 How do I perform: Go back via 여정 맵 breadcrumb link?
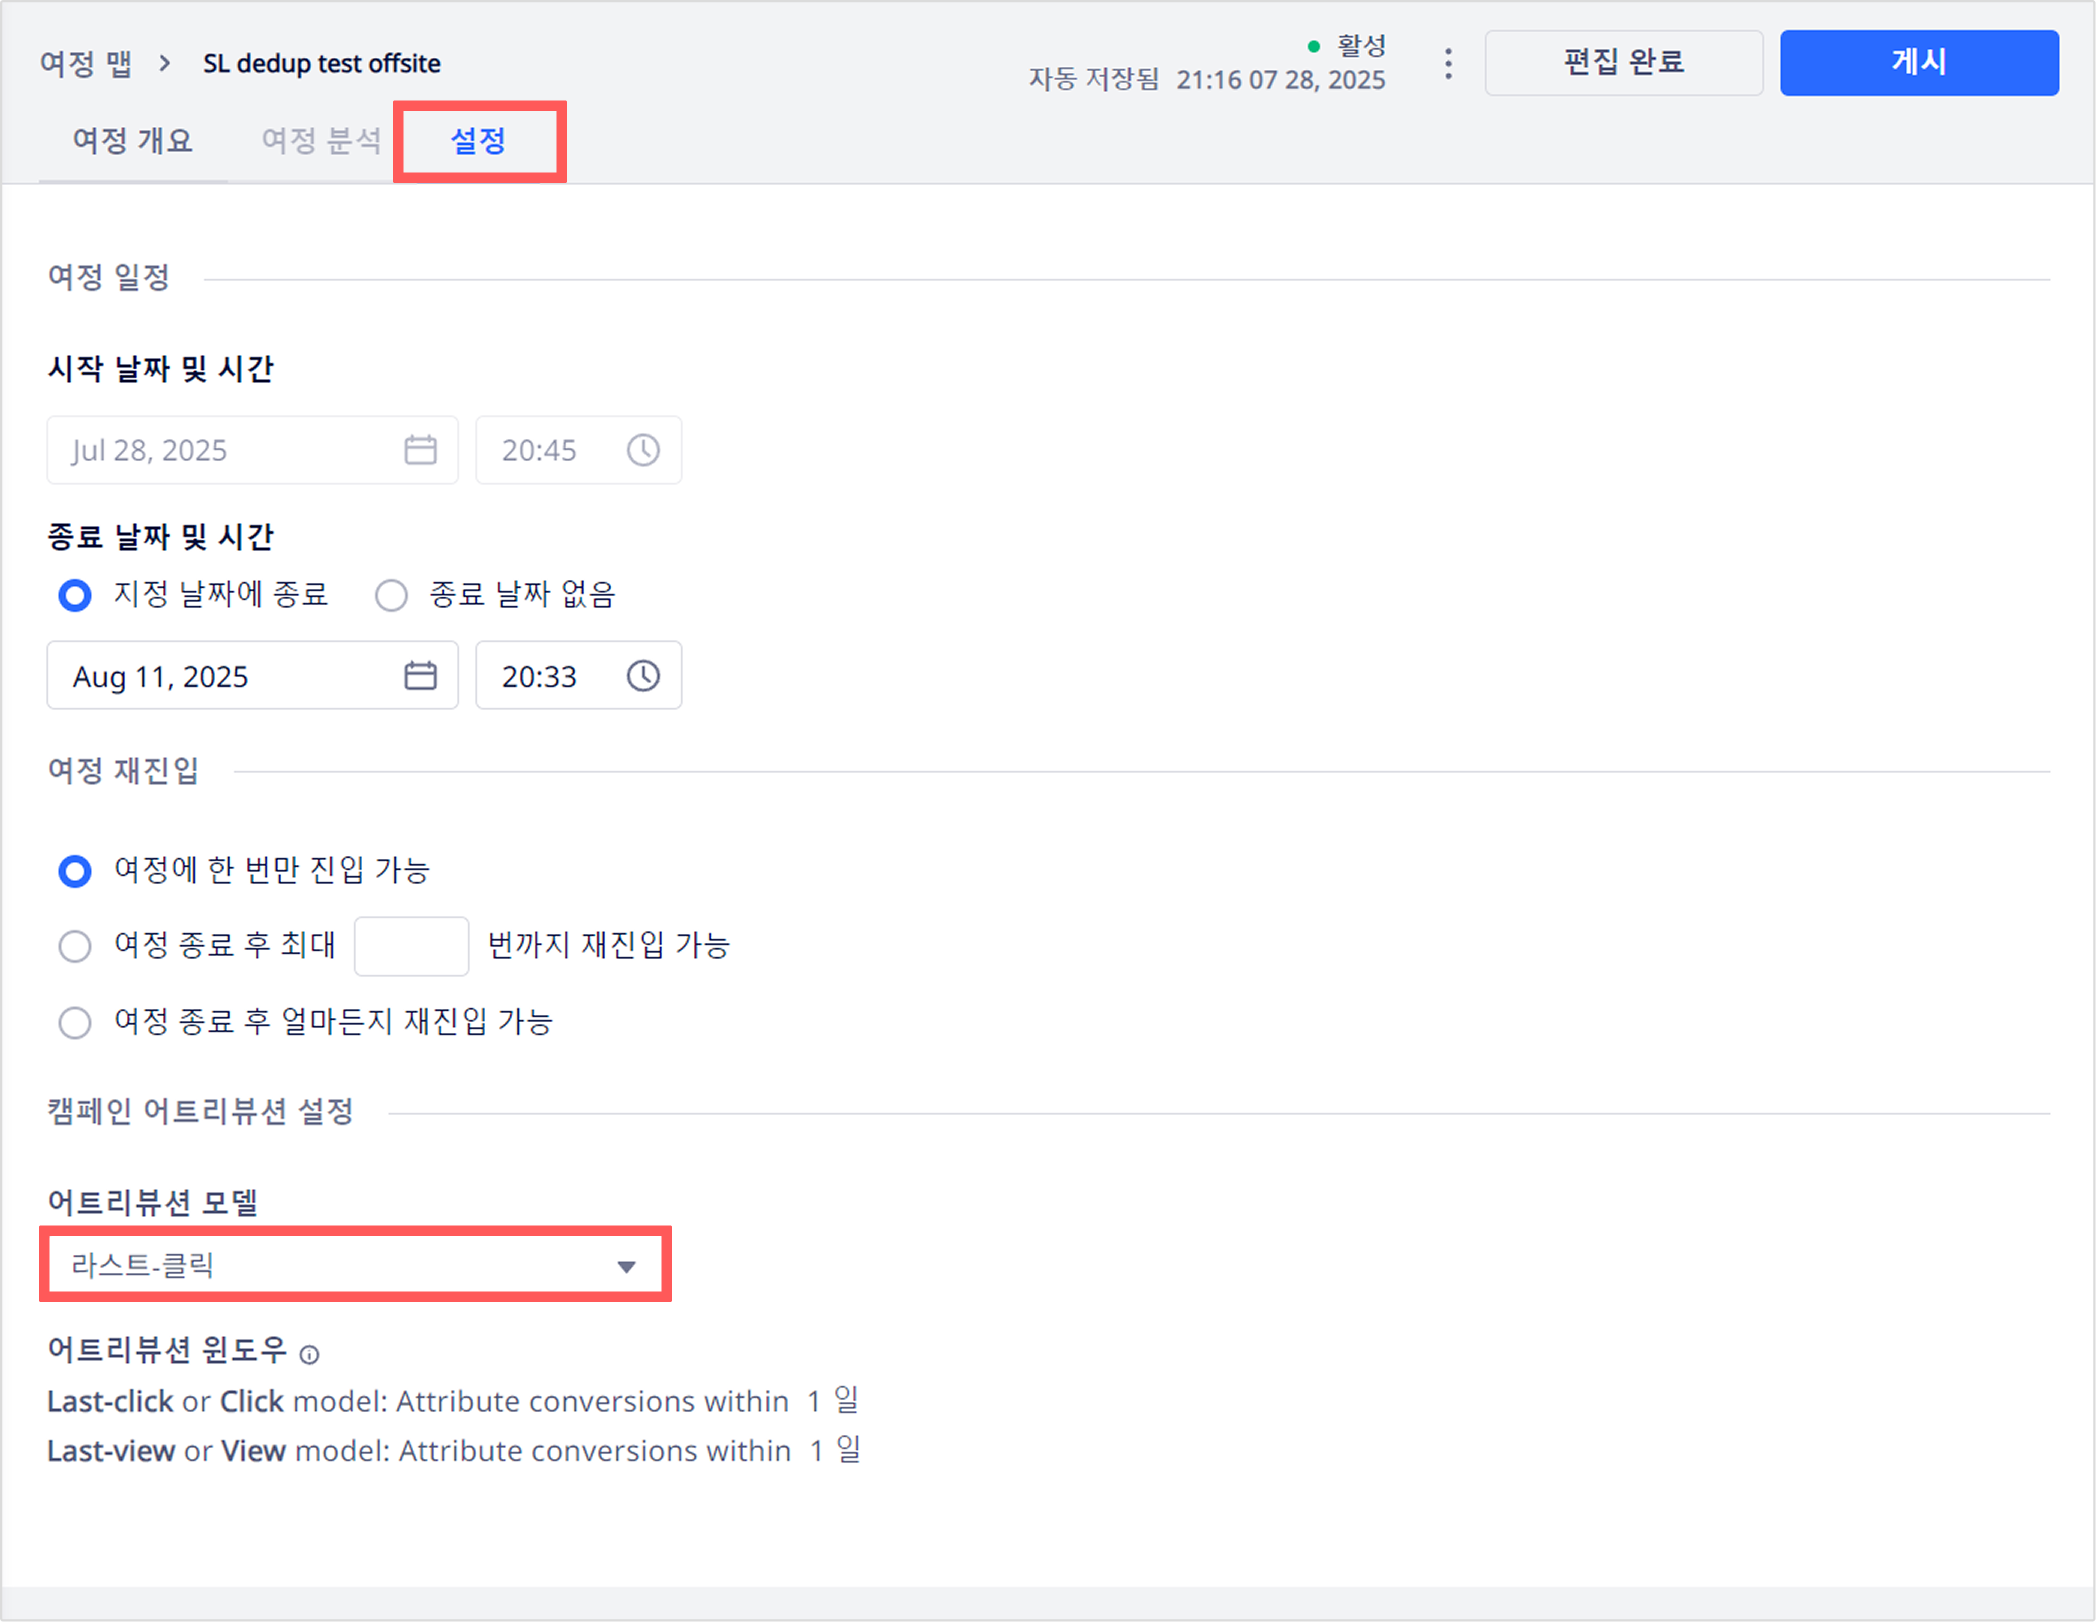click(86, 63)
